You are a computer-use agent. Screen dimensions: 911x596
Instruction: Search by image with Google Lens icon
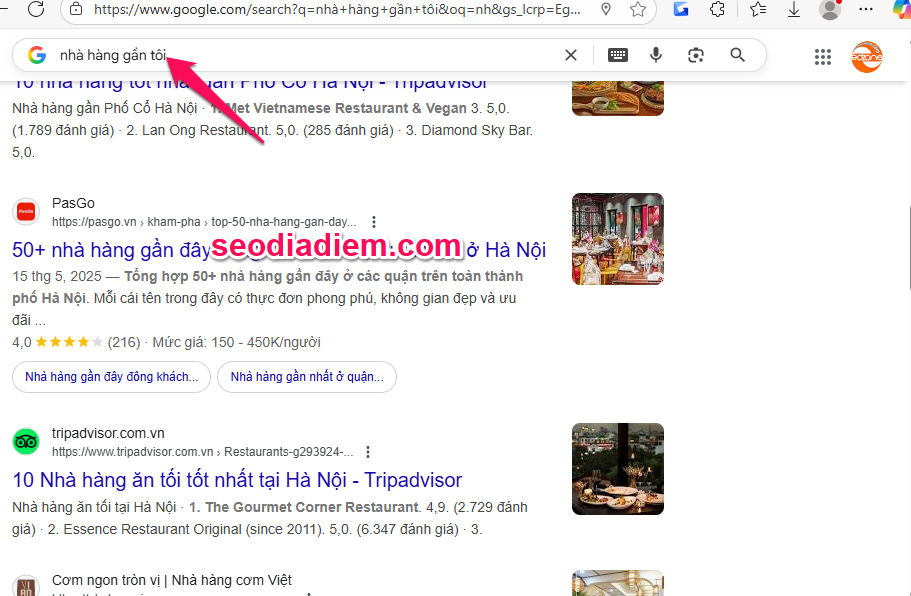pos(696,55)
